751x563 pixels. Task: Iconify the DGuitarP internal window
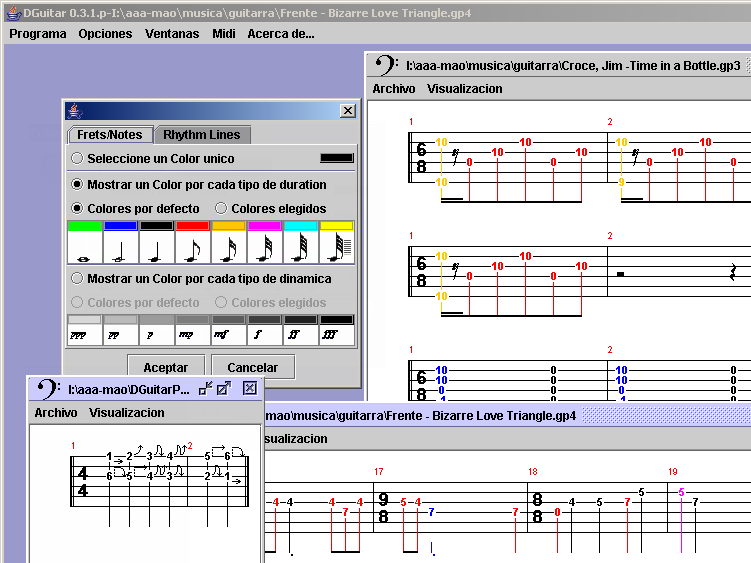[205, 388]
